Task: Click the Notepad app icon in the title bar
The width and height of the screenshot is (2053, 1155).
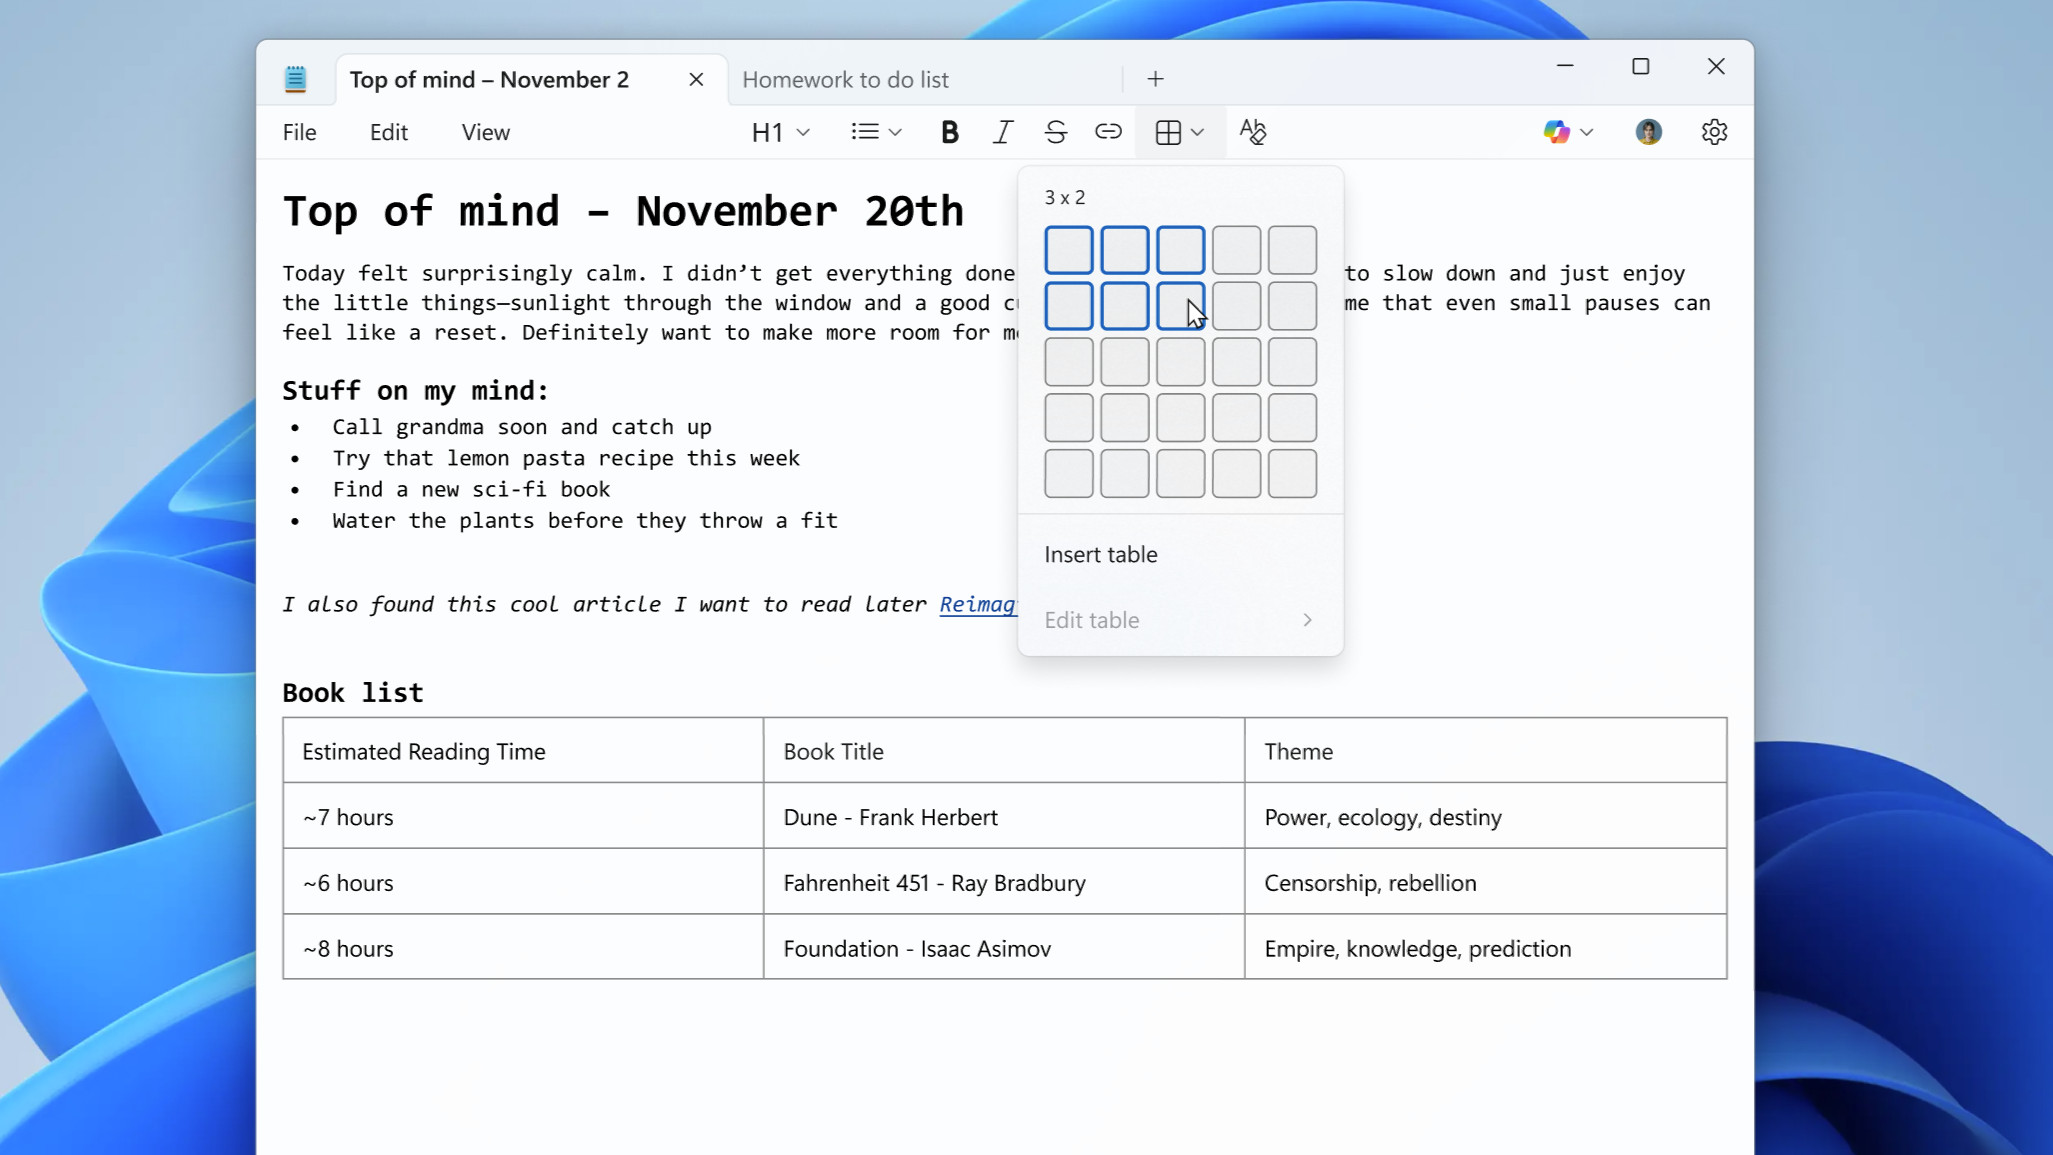Action: [296, 78]
